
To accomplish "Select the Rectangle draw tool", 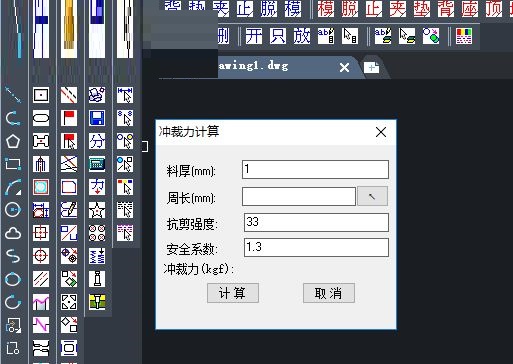I will (13, 164).
